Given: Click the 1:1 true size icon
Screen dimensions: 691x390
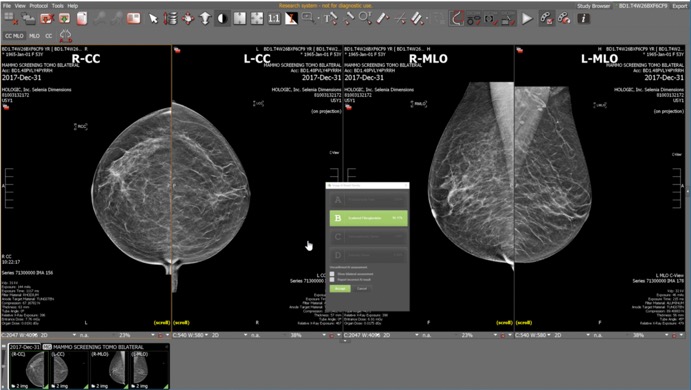Looking at the screenshot, I should [274, 19].
